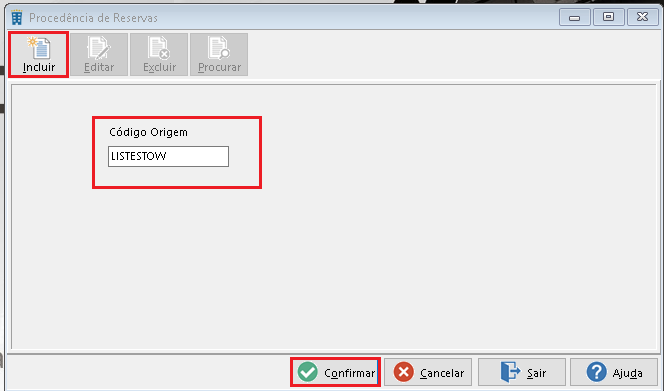Click the Sair exit door icon
The image size is (664, 391).
[510, 372]
